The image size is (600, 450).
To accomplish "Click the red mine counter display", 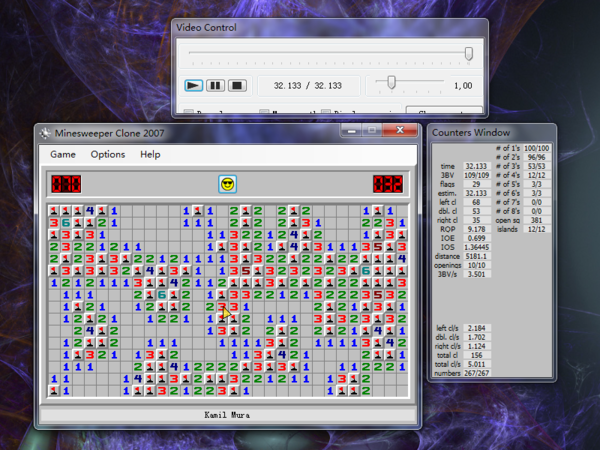I will (67, 184).
